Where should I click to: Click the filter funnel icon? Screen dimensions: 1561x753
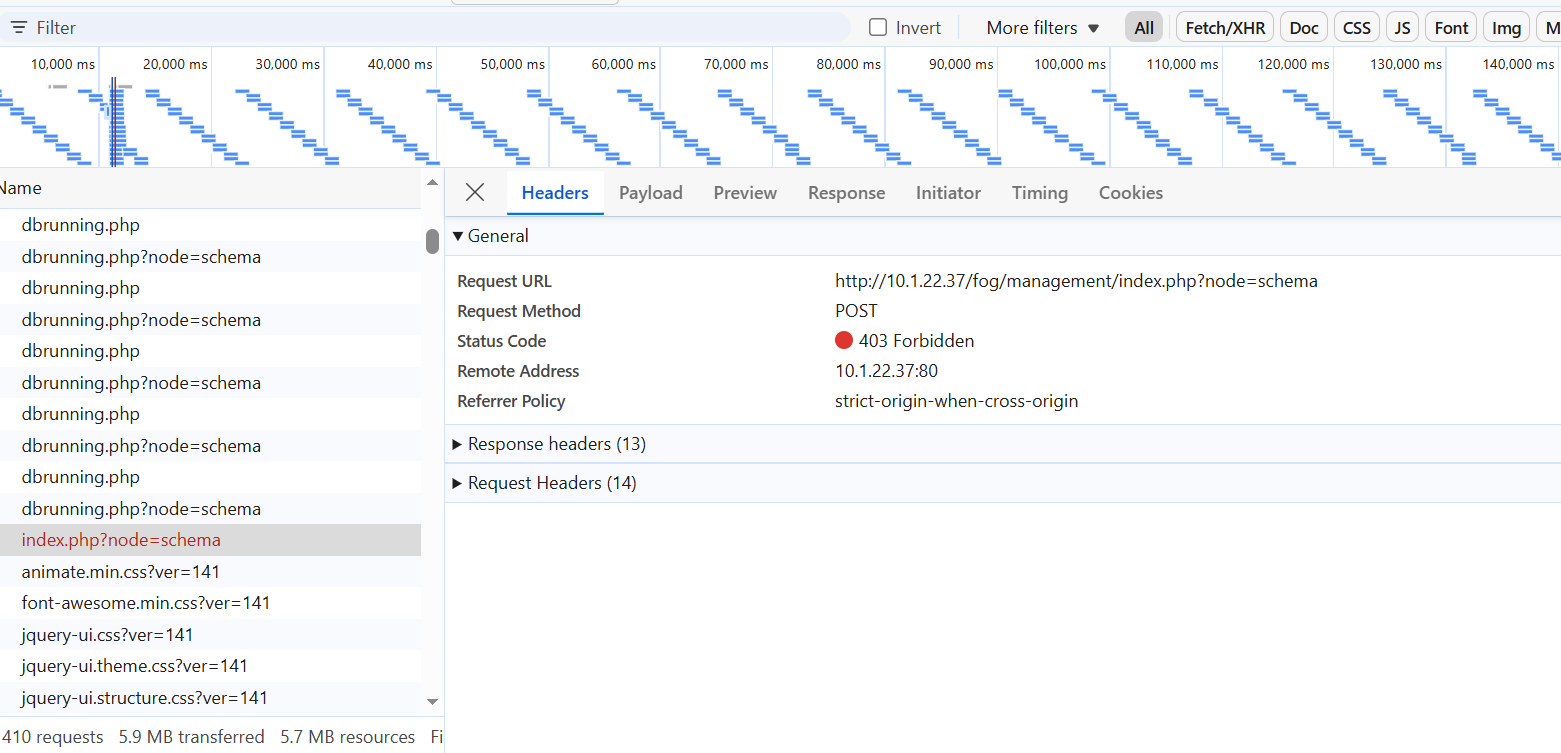point(19,28)
